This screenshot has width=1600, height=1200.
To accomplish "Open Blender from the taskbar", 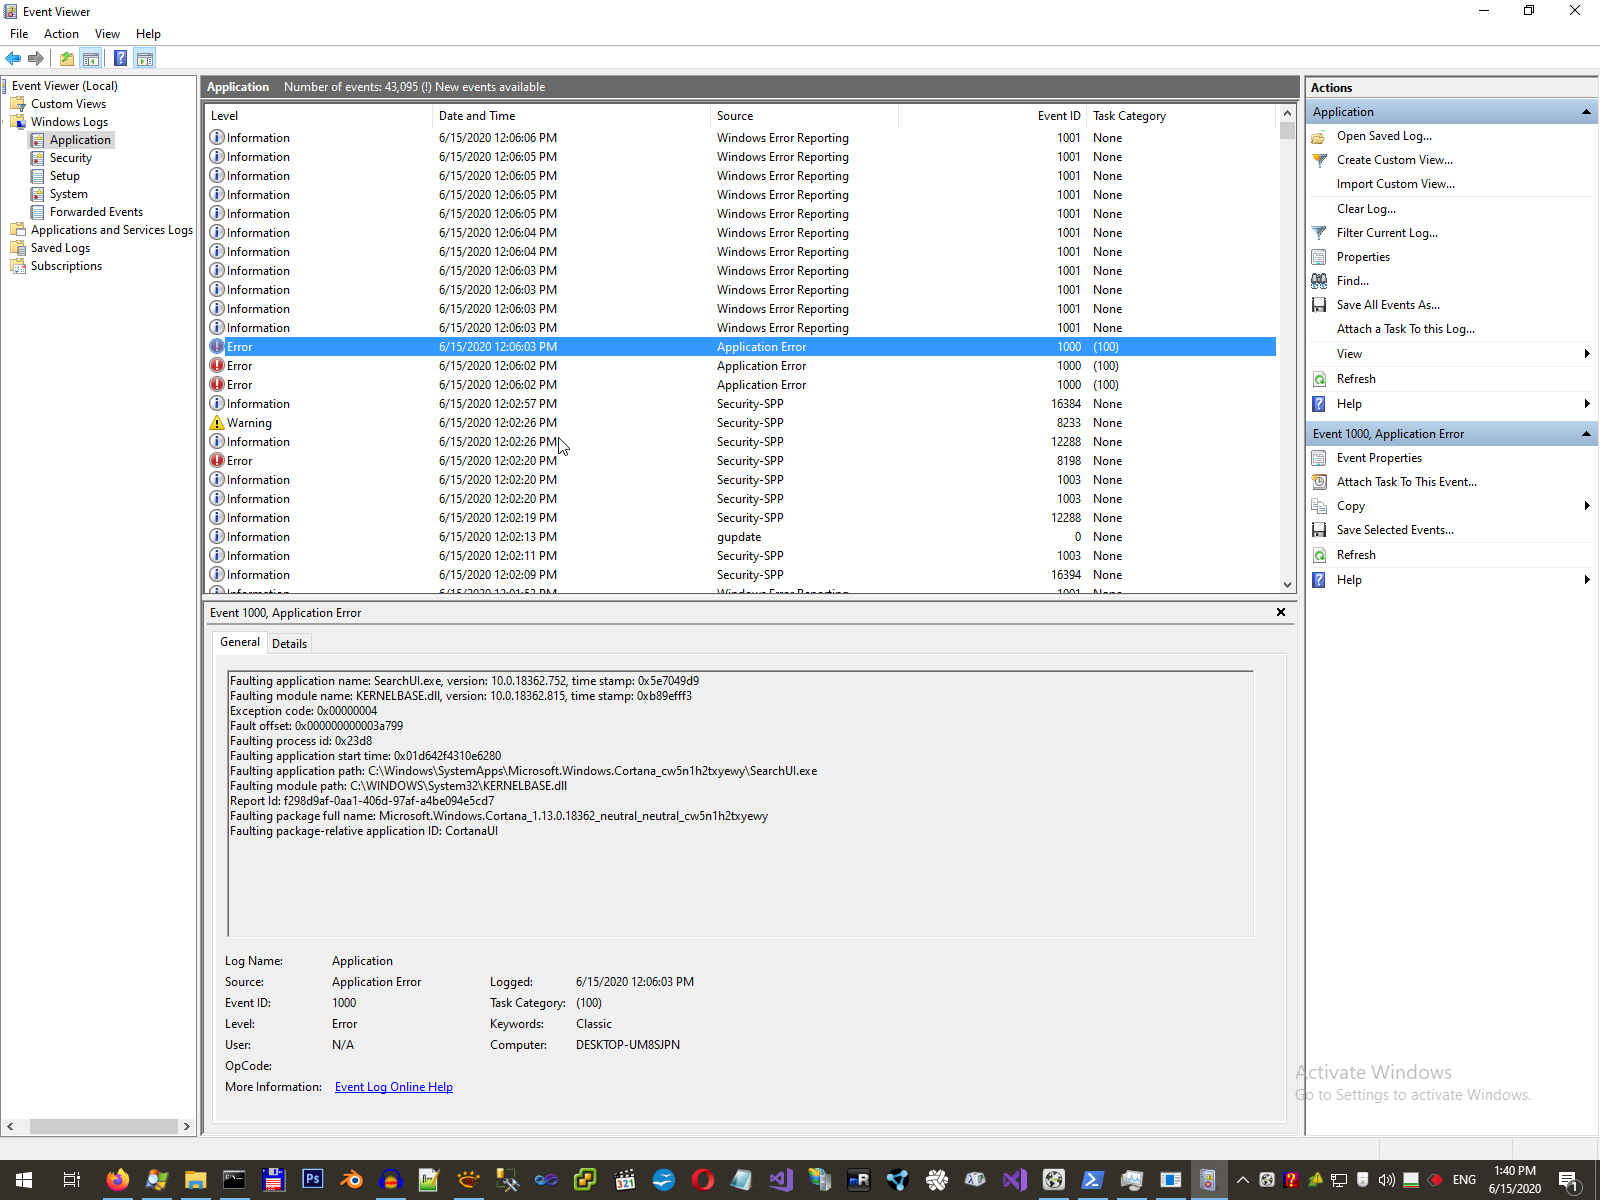I will [351, 1180].
